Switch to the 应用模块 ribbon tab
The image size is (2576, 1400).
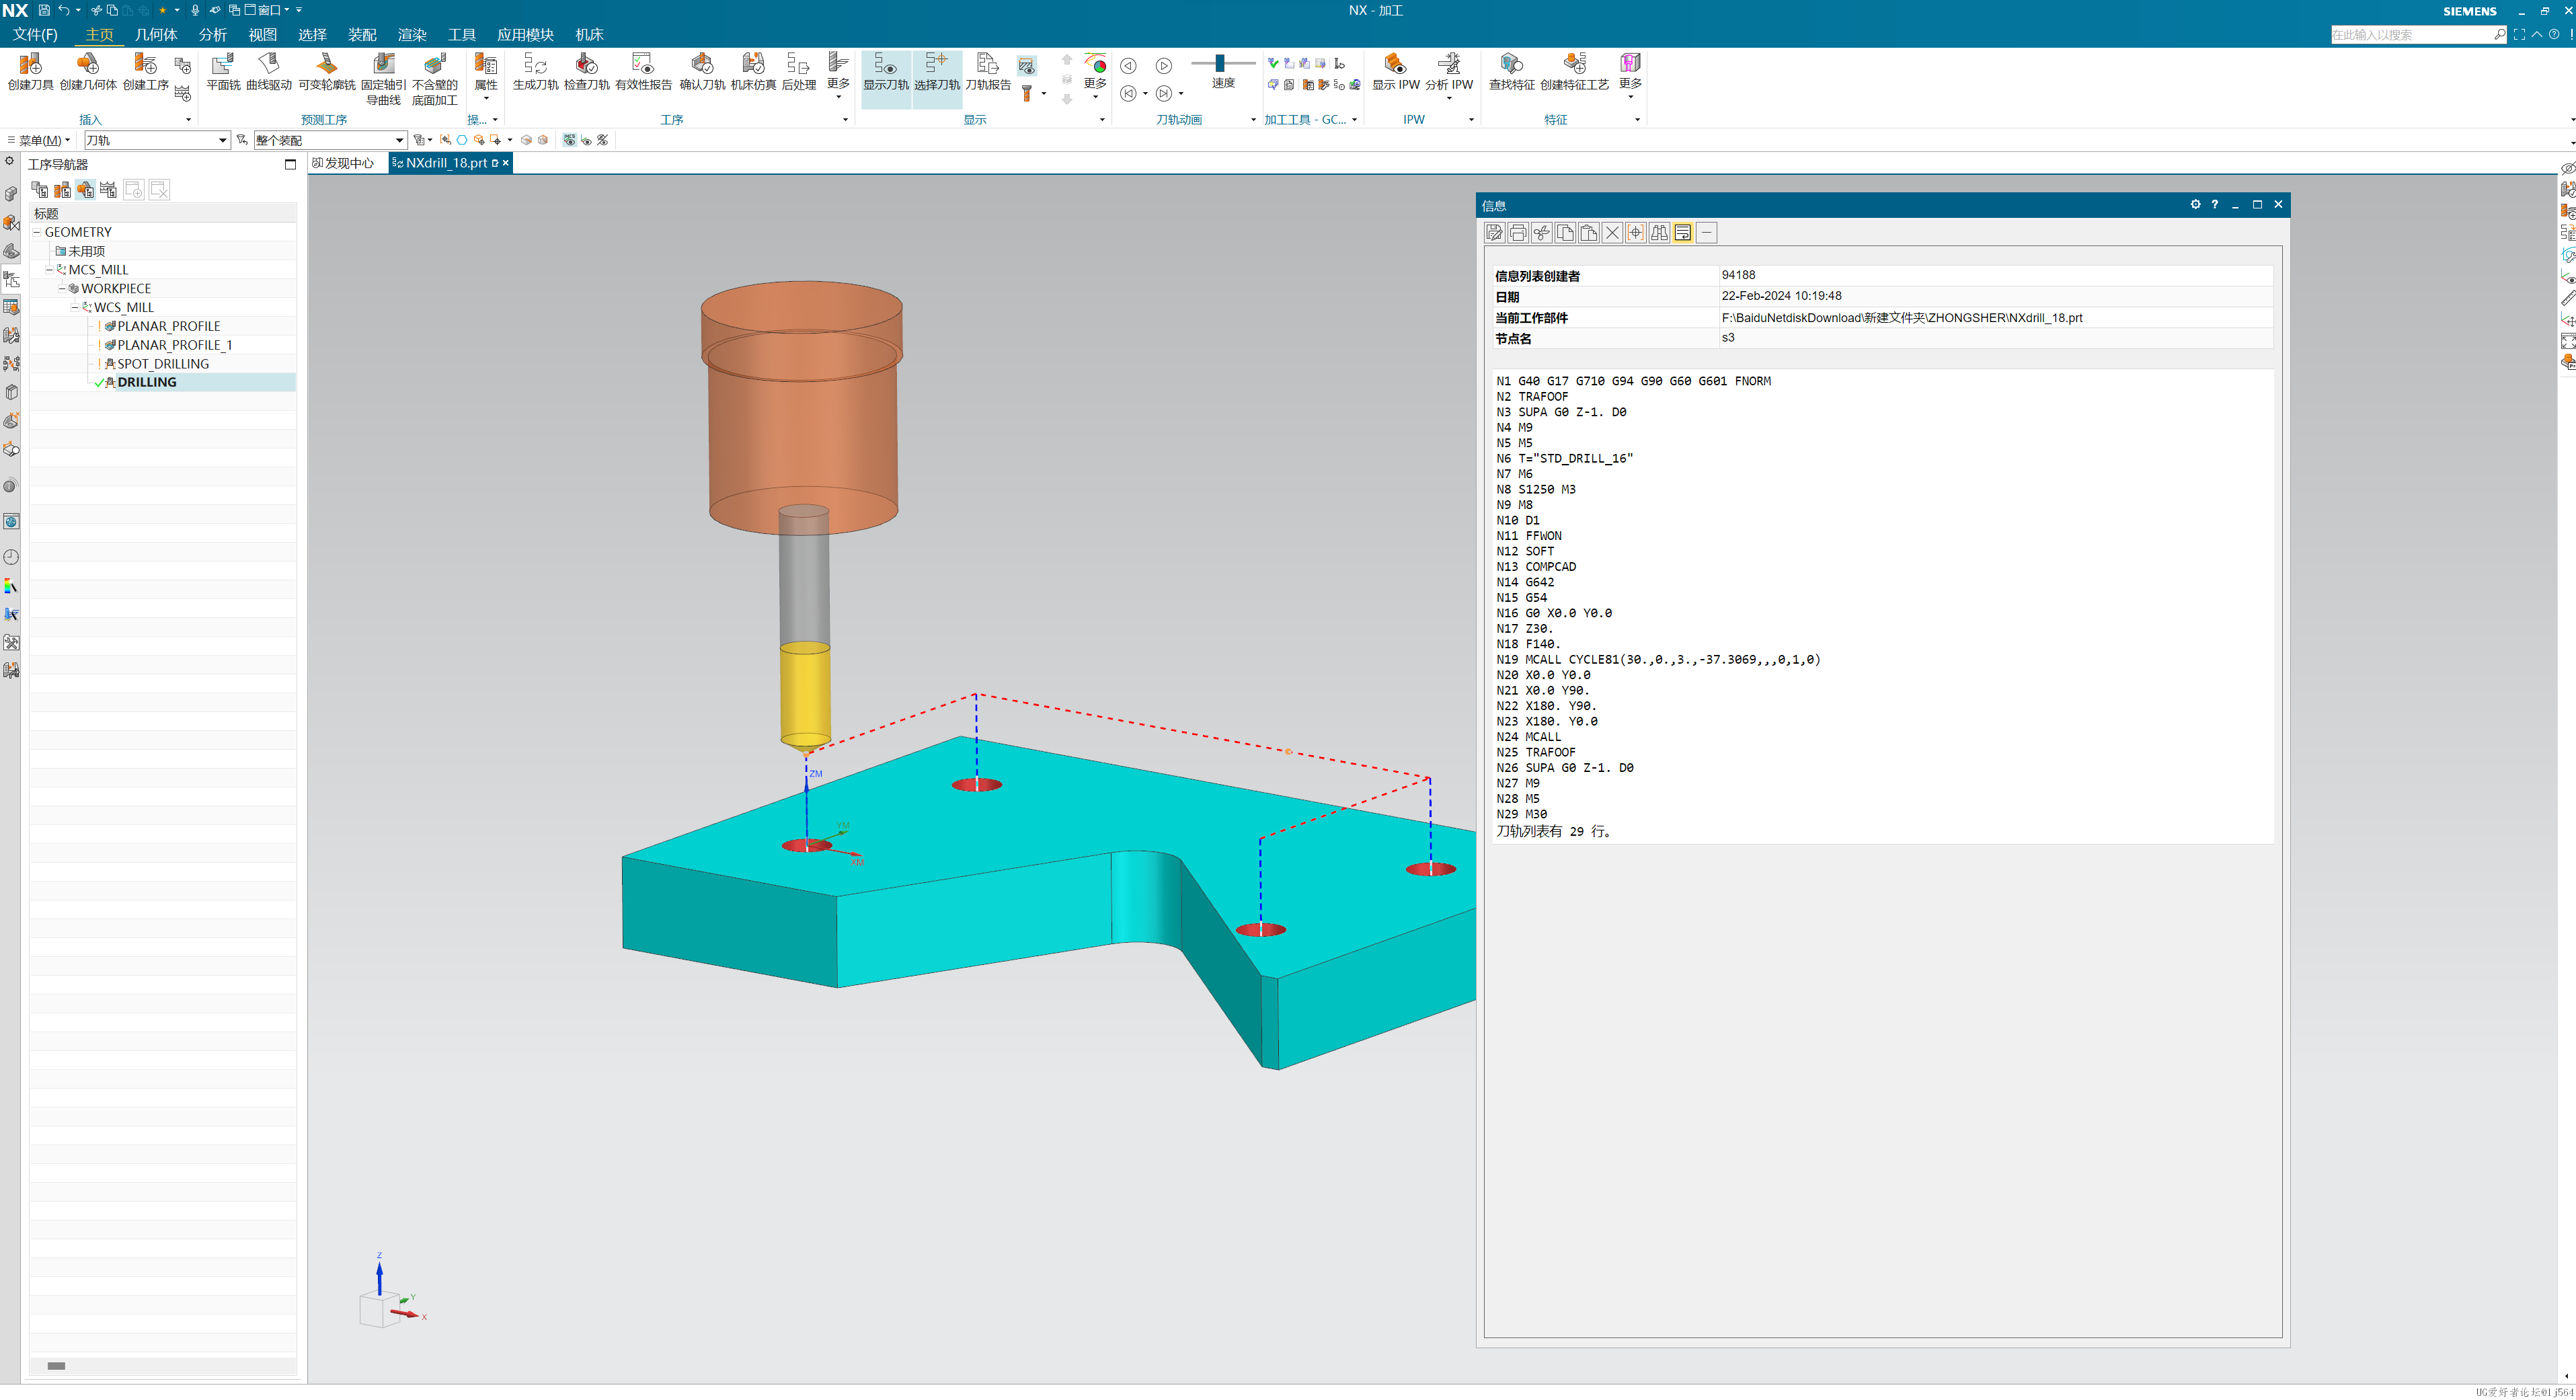click(525, 34)
